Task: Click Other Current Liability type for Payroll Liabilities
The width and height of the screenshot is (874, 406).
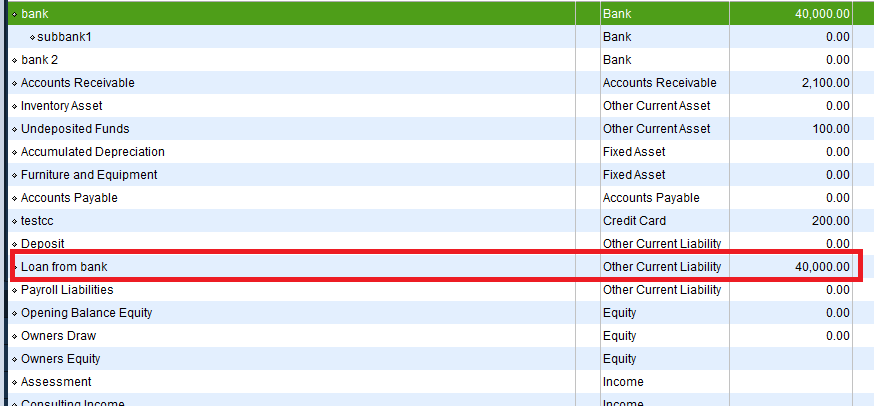Action: point(662,290)
